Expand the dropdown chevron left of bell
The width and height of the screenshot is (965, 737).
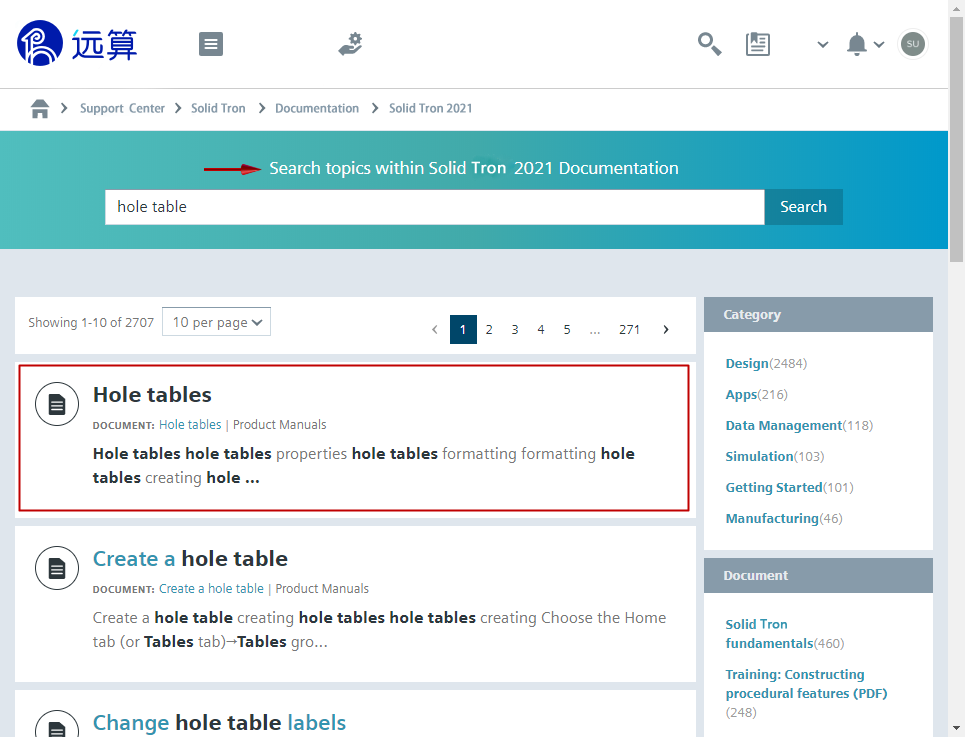coord(823,44)
